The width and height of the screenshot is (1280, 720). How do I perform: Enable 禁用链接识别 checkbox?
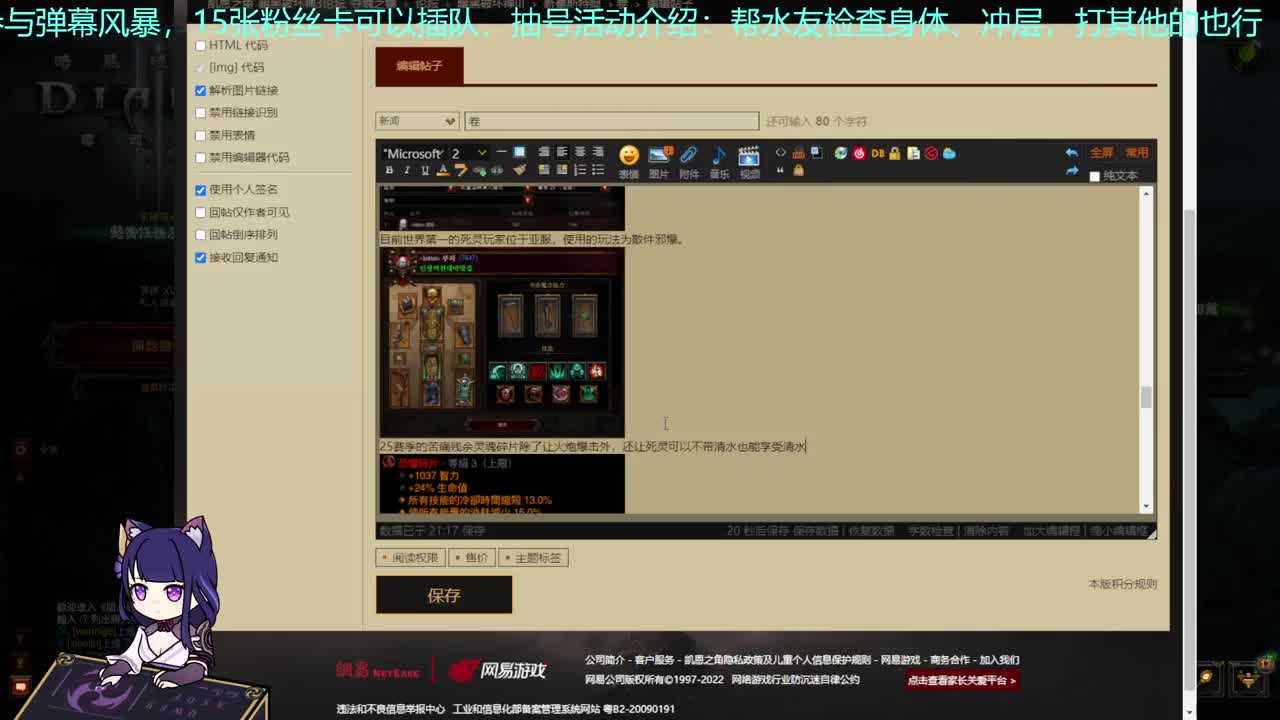point(200,112)
